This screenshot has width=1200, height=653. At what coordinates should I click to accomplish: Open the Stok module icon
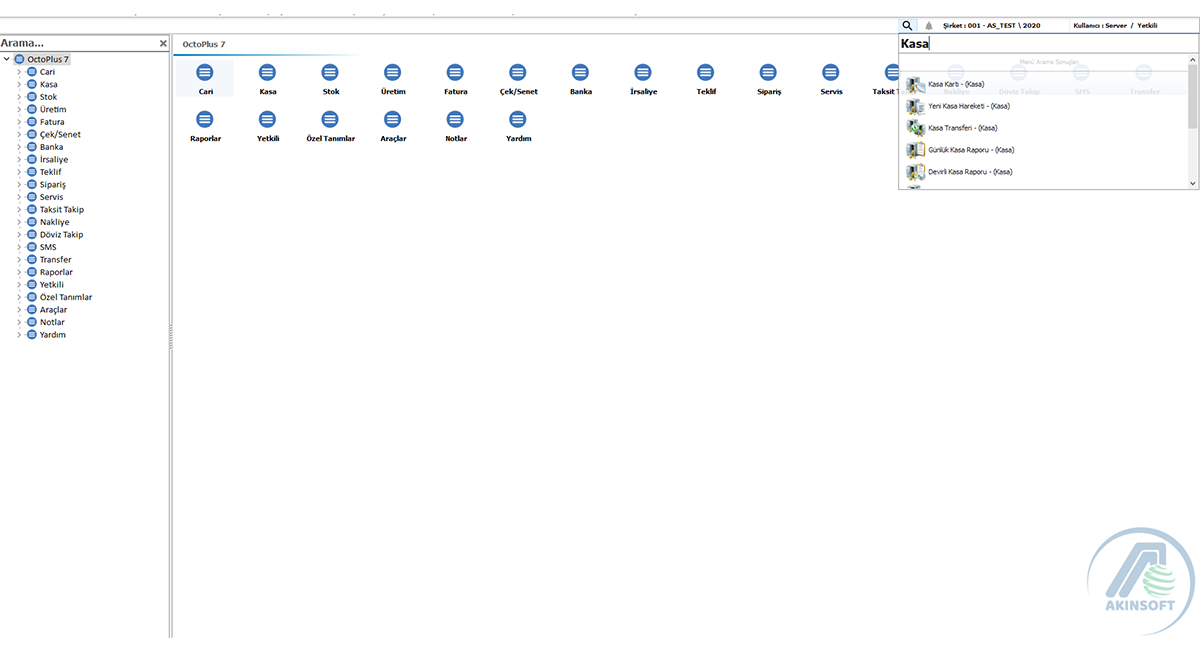[330, 73]
